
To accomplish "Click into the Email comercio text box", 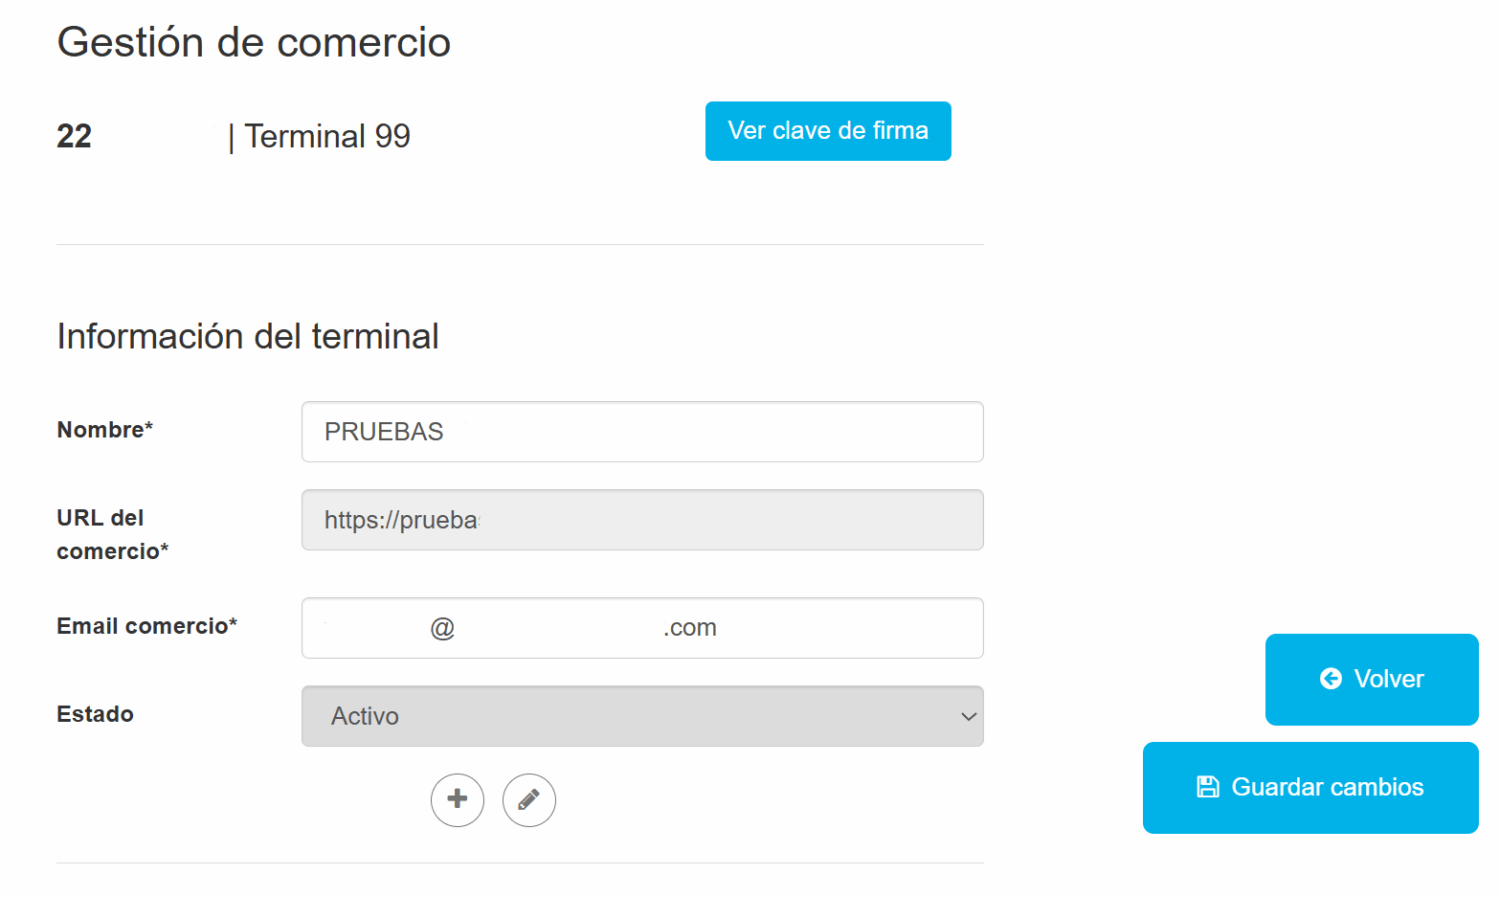I will (642, 628).
